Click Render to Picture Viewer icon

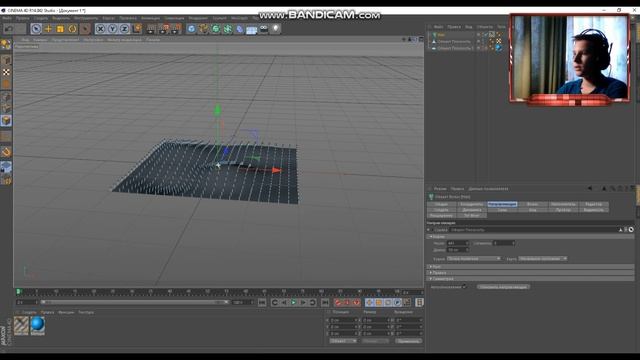pos(164,29)
